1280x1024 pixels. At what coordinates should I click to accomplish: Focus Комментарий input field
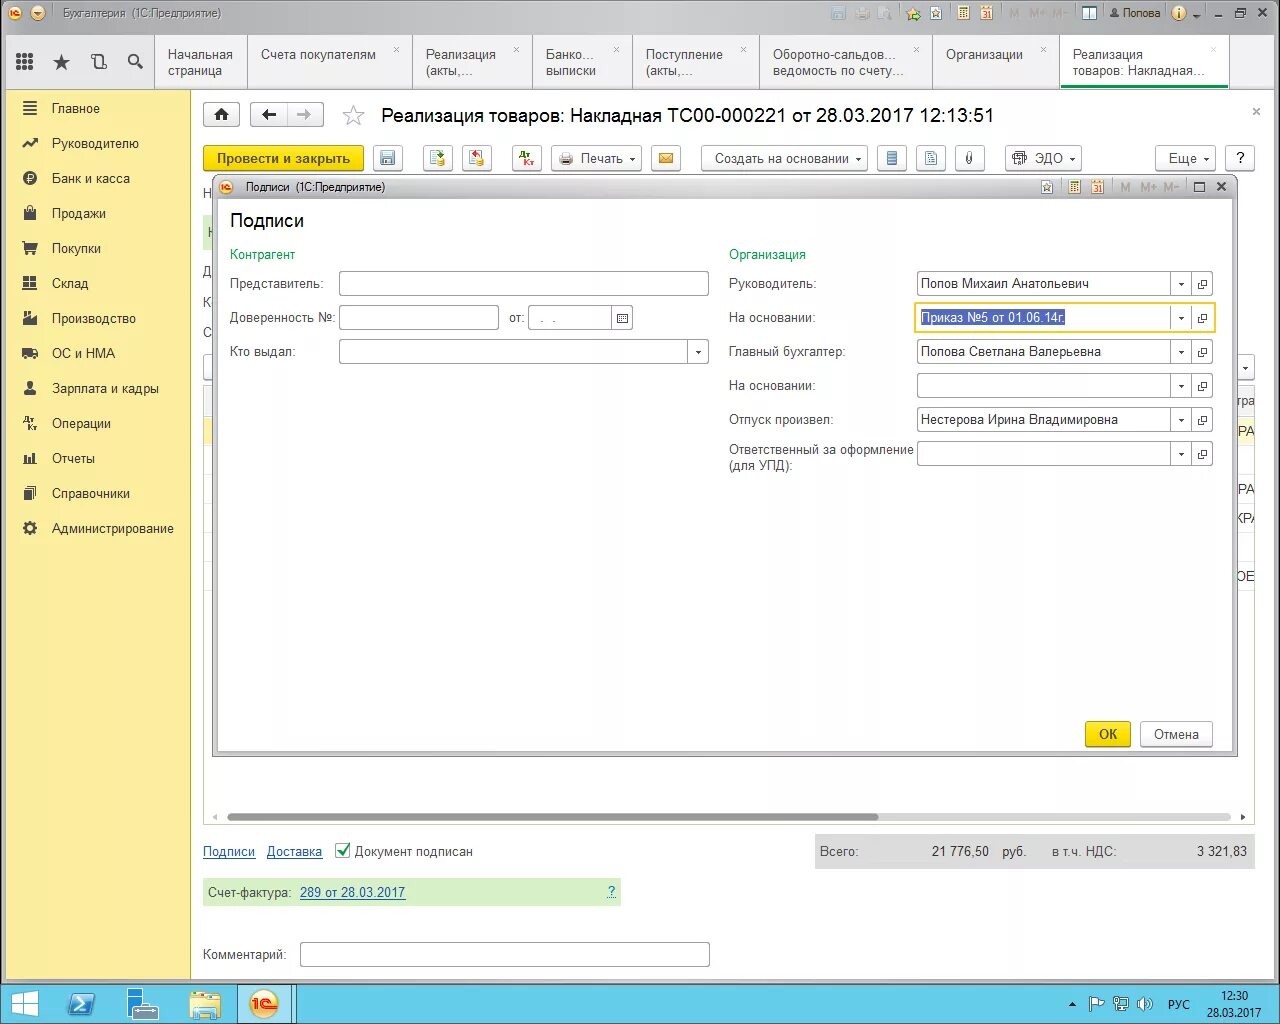505,954
